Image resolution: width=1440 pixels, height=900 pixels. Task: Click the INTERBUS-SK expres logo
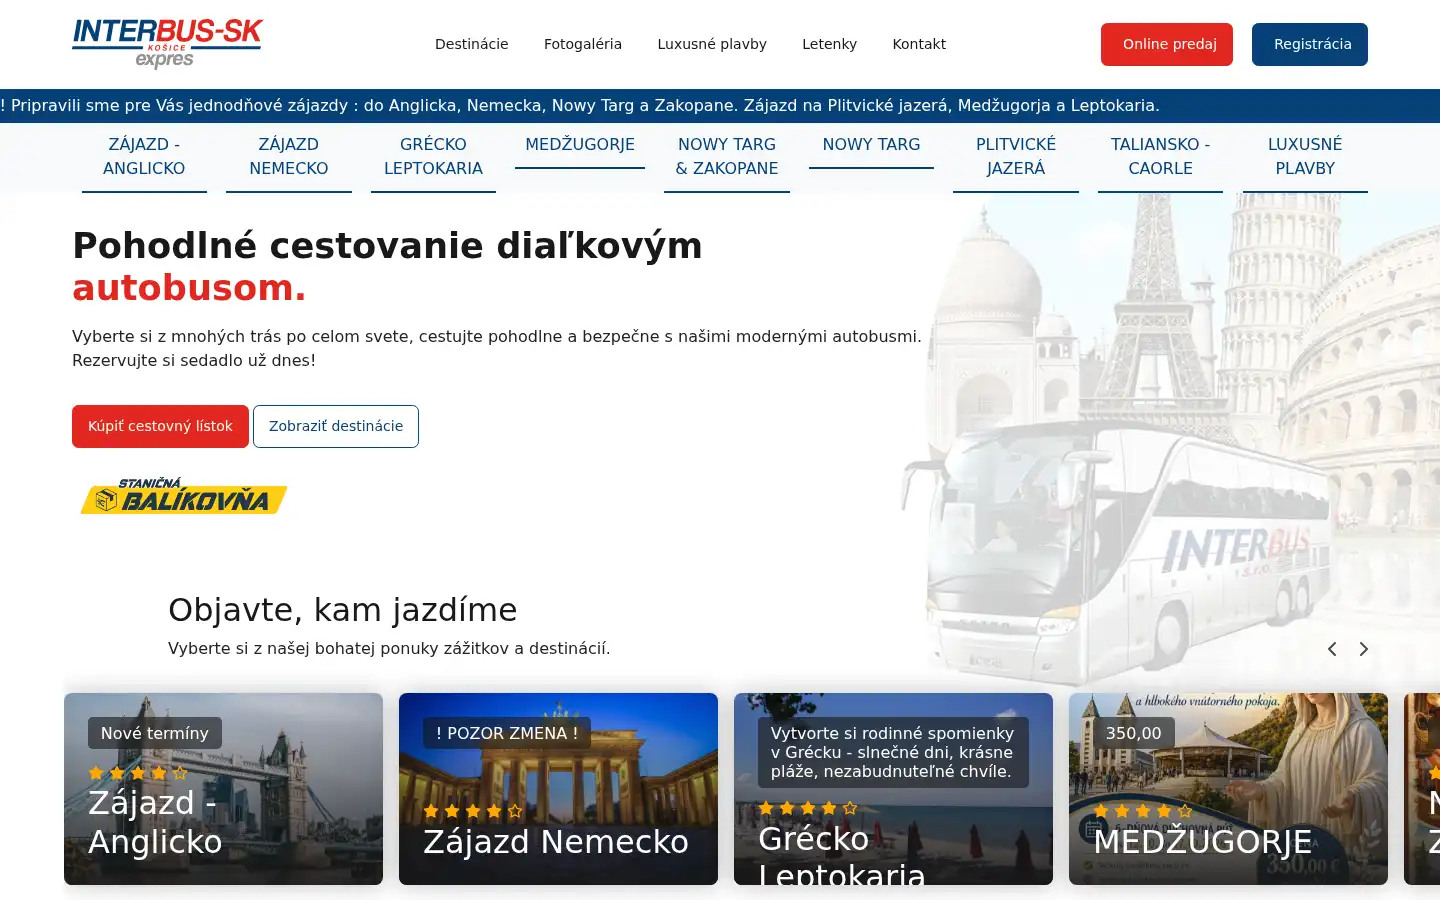tap(167, 44)
